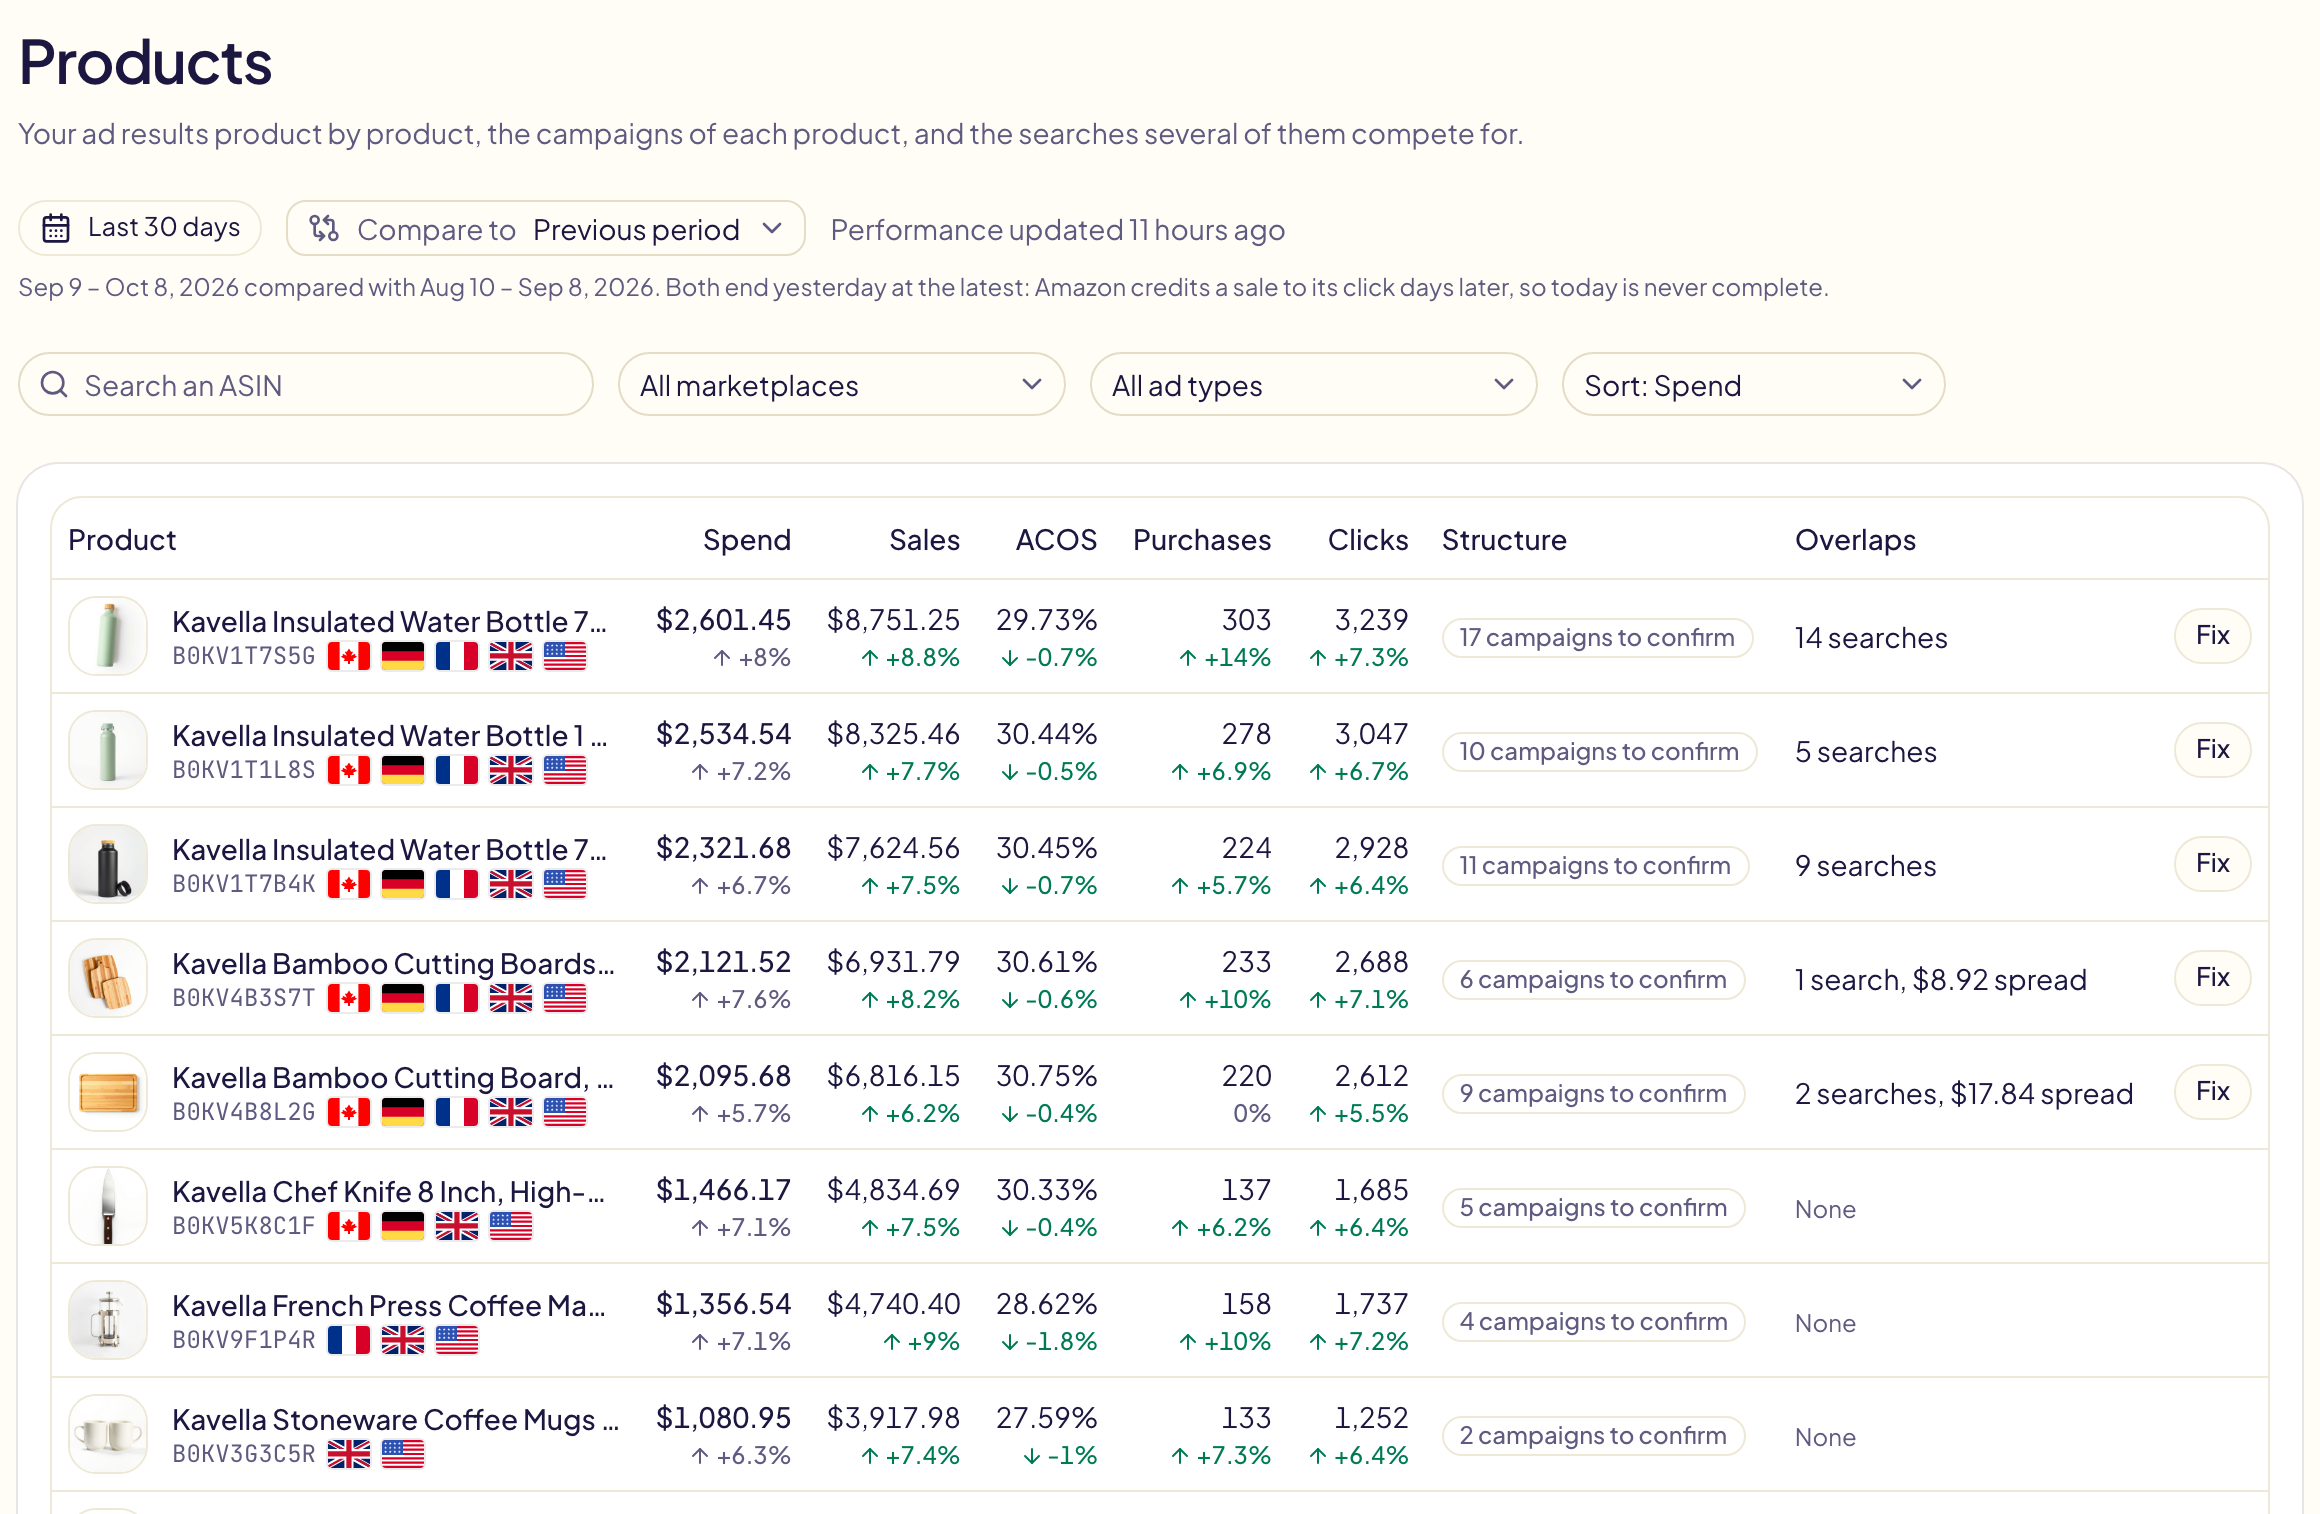The image size is (2320, 1514).
Task: Click the Spend column header
Action: [747, 540]
